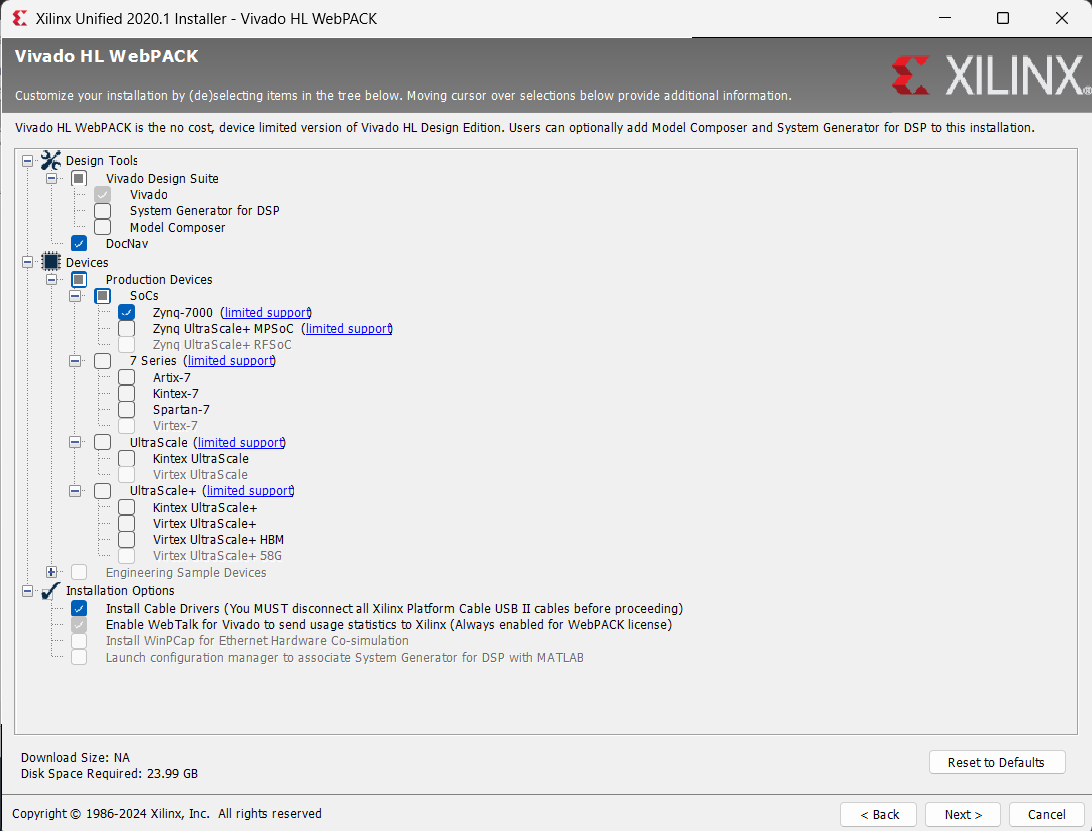Collapse the UltraScale+ node
The image size is (1092, 831).
click(x=75, y=491)
